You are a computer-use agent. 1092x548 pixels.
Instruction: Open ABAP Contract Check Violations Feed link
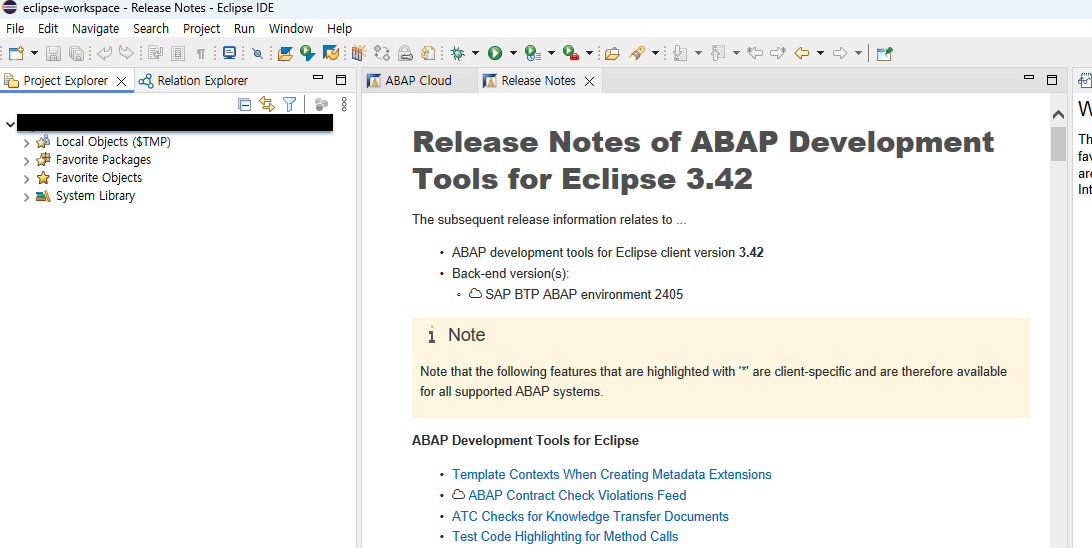[x=577, y=495]
